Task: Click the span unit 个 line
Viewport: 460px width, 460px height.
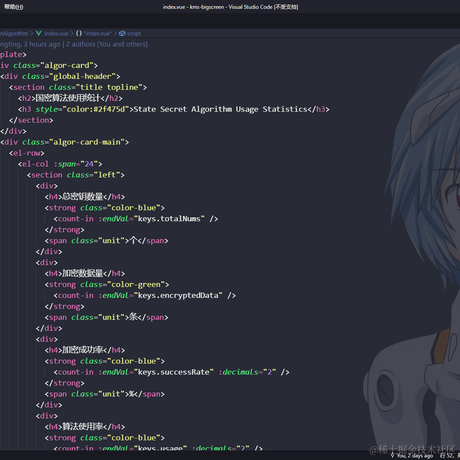Action: point(107,241)
